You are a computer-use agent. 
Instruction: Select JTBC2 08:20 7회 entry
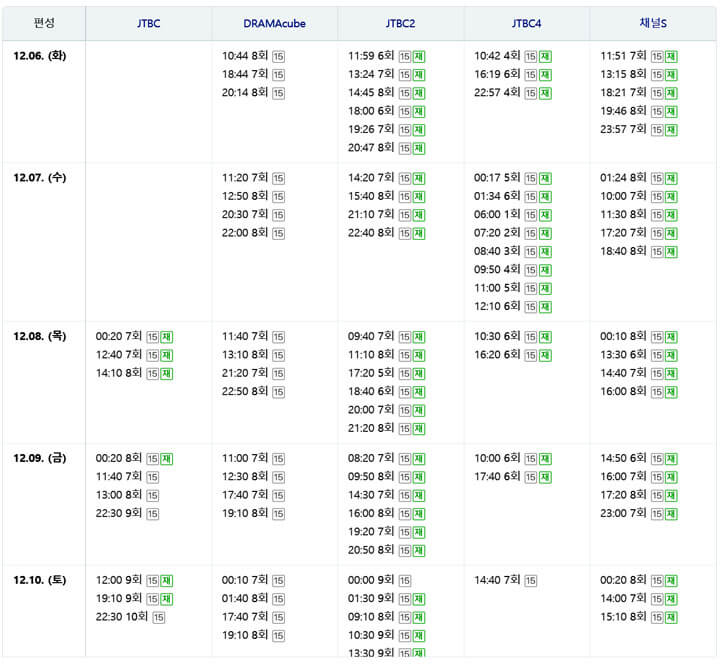pyautogui.click(x=371, y=458)
